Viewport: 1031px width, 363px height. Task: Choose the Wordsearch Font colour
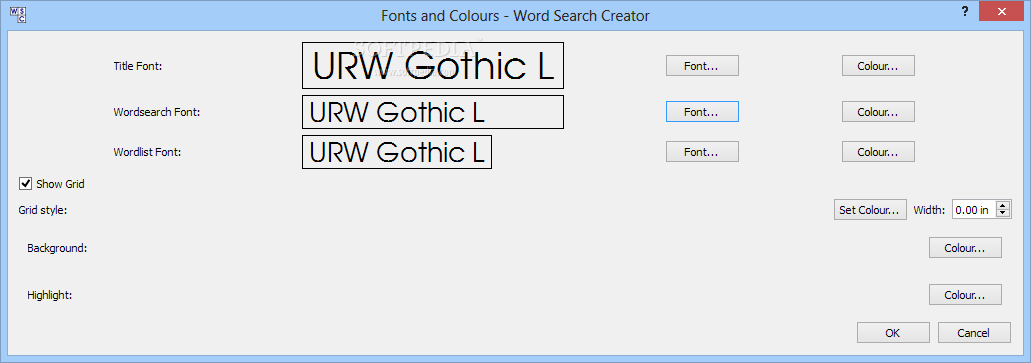tap(878, 112)
